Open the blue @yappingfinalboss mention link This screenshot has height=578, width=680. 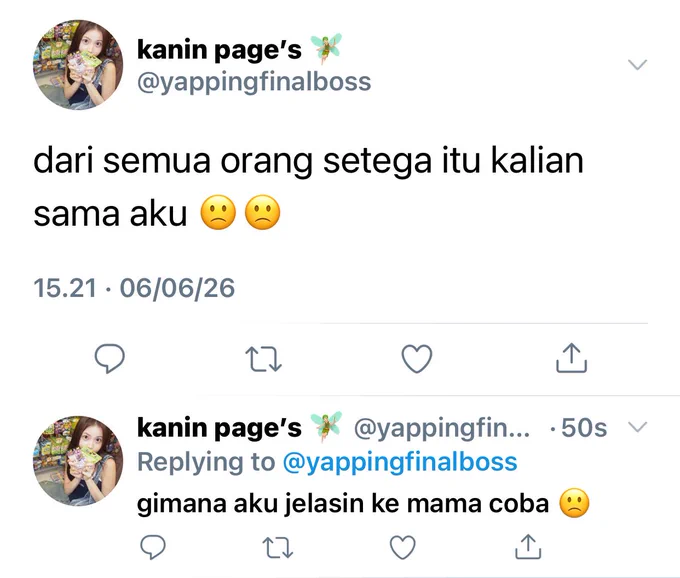pyautogui.click(x=400, y=462)
